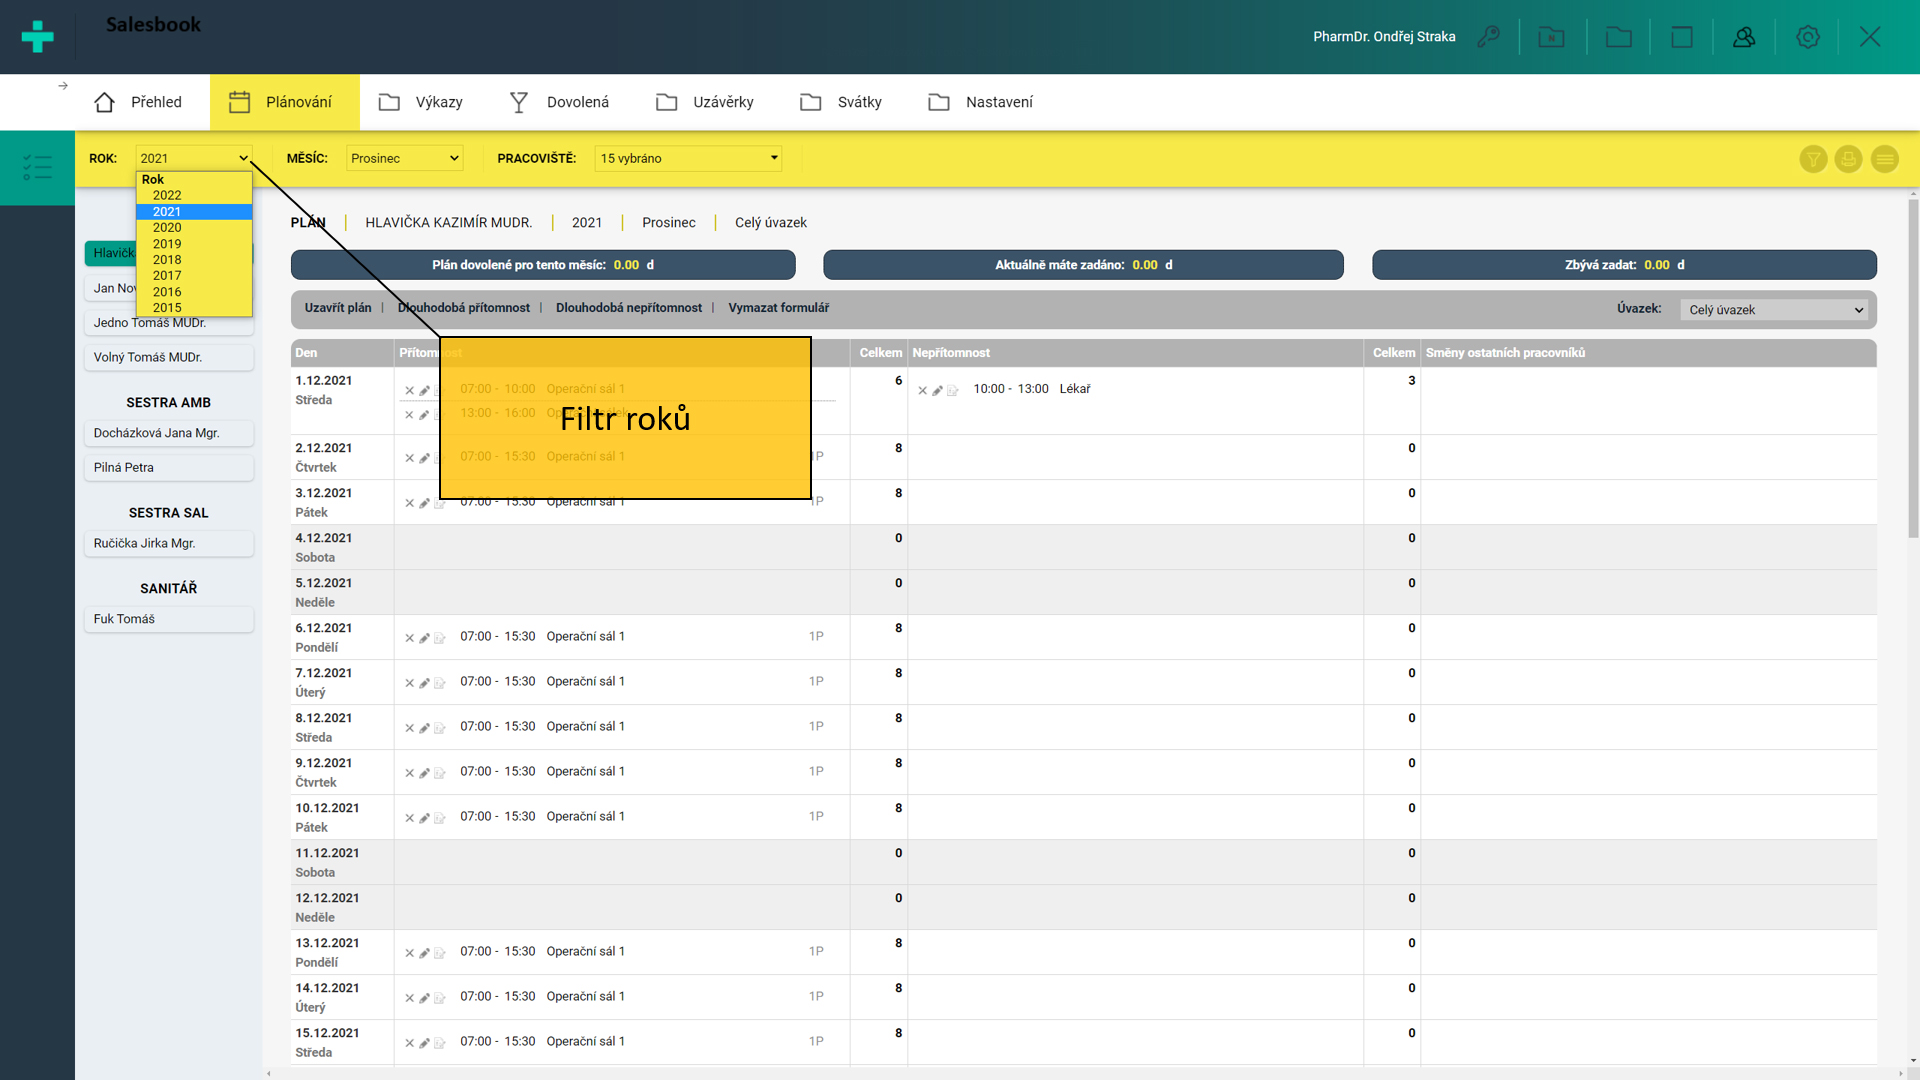Select year 2019 in the Rok dropdown list
The image size is (1920, 1080).
(x=167, y=243)
